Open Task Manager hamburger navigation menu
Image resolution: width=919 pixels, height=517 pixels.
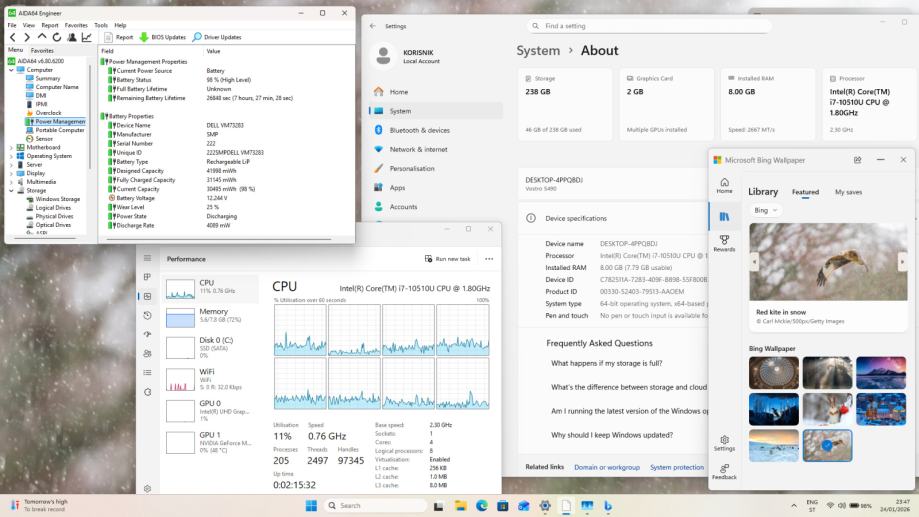pos(147,258)
